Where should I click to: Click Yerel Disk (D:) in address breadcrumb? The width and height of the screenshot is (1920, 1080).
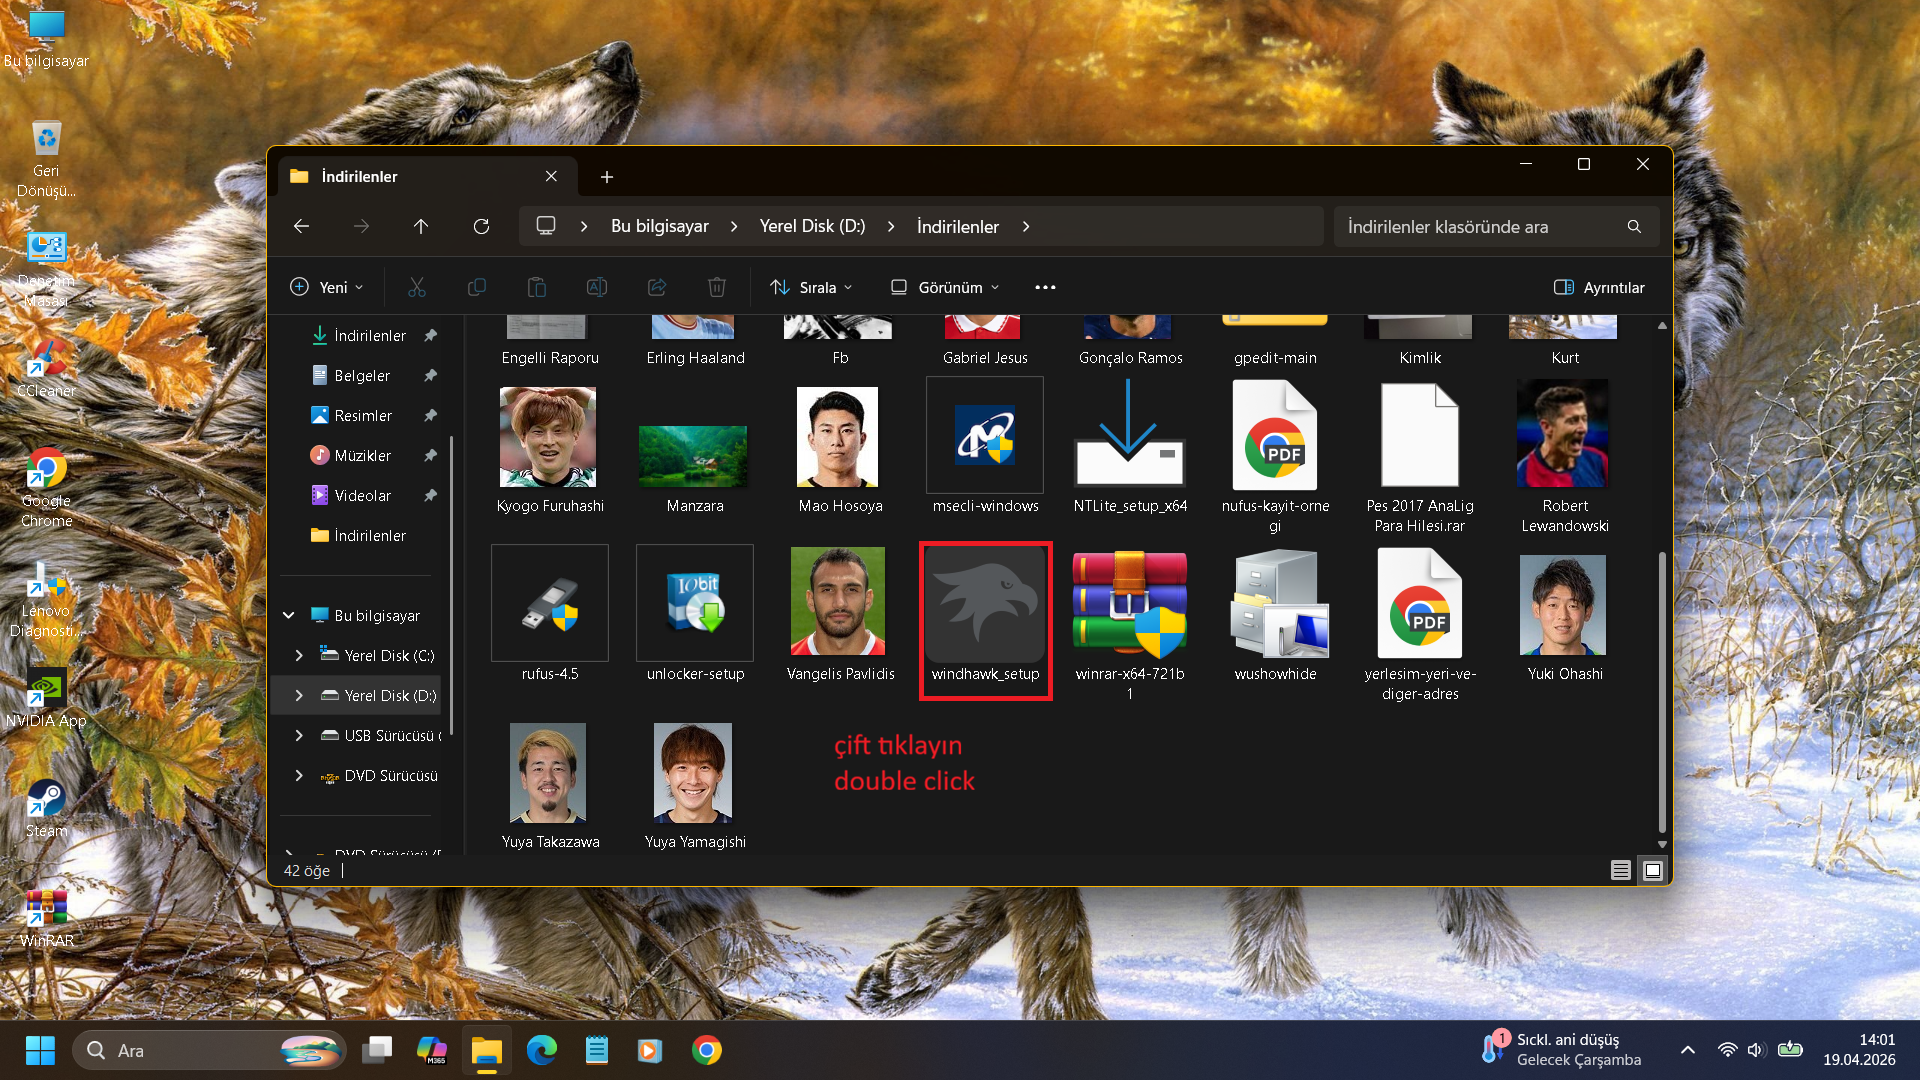coord(812,226)
